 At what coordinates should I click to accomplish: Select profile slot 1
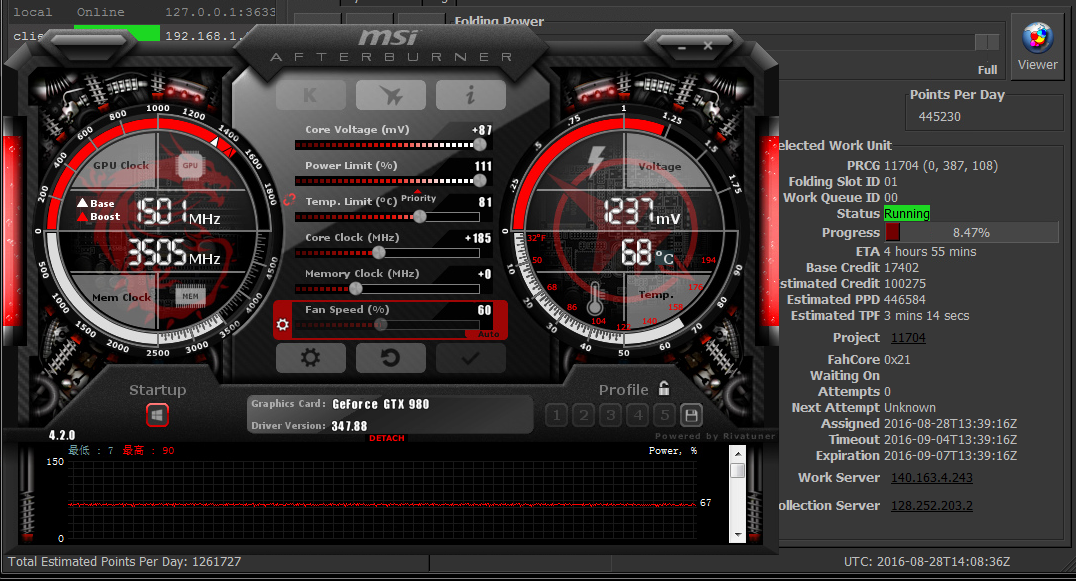pyautogui.click(x=557, y=415)
